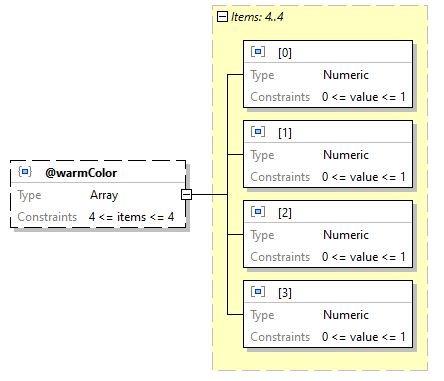Click the value constraint in item [1]
Viewport: 444px width, 381px height.
click(x=364, y=177)
